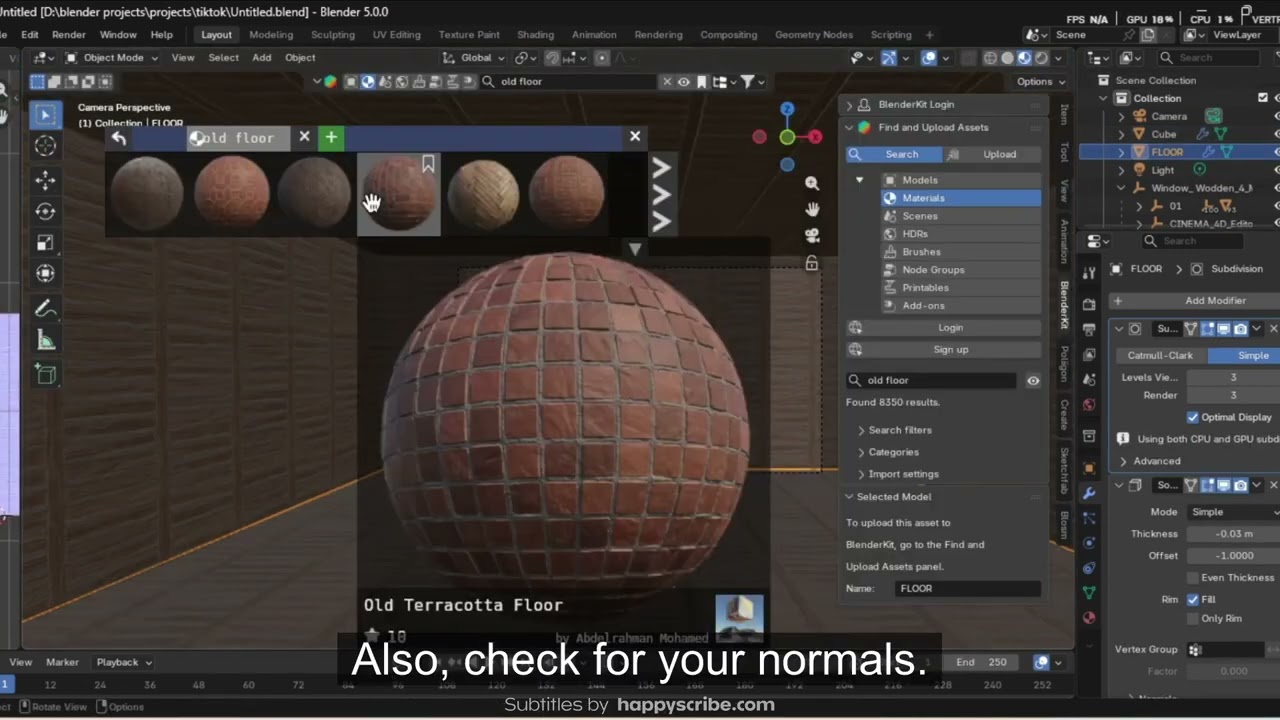Select Catmull-Clark subdivision type
Image resolution: width=1280 pixels, height=720 pixels.
click(1160, 355)
